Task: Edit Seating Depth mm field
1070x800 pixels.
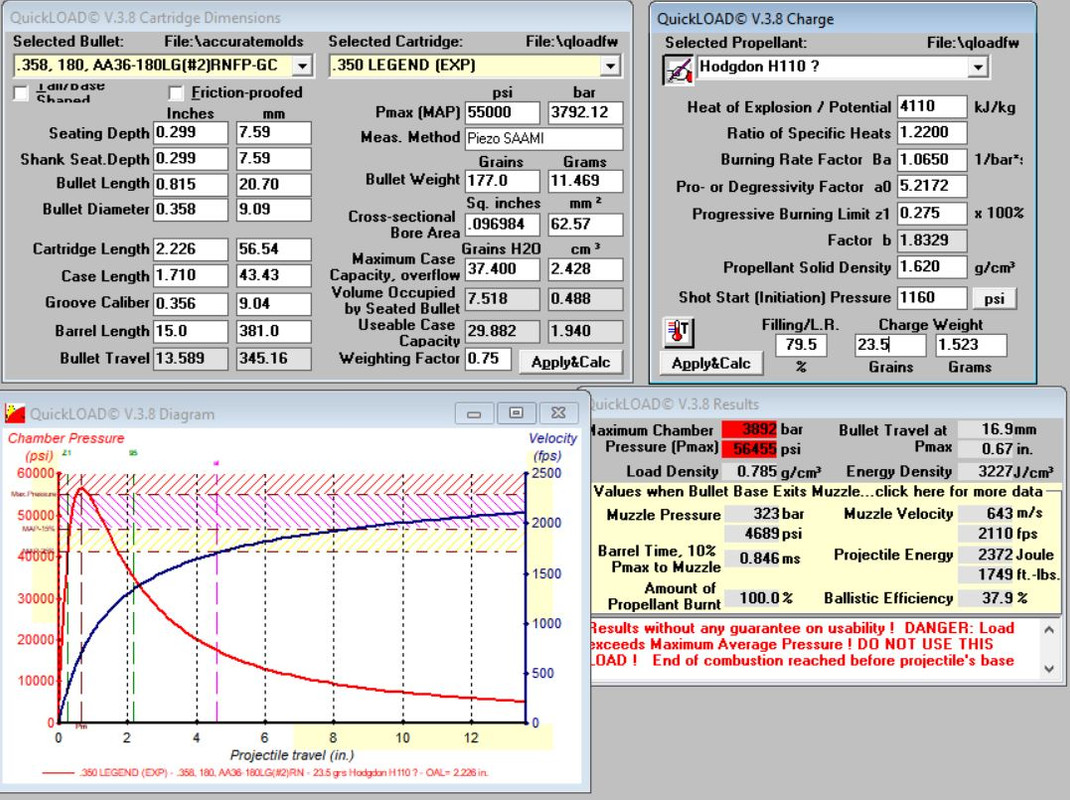Action: 274,132
